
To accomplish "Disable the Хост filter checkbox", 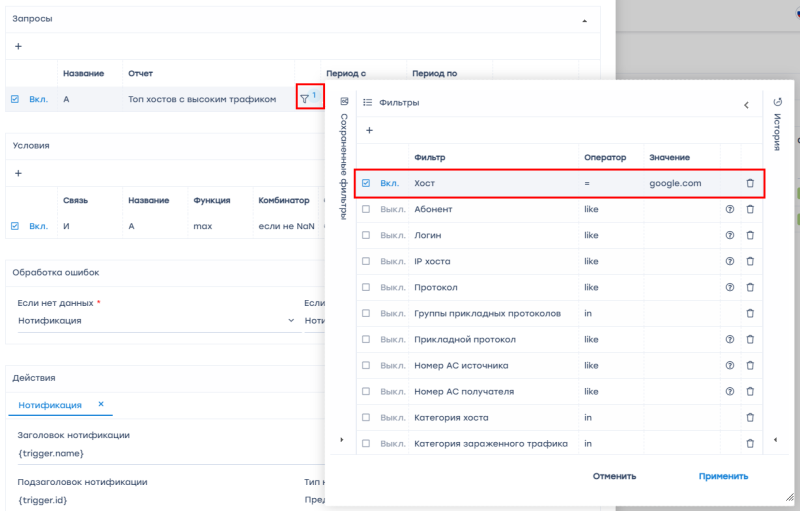I will (366, 184).
